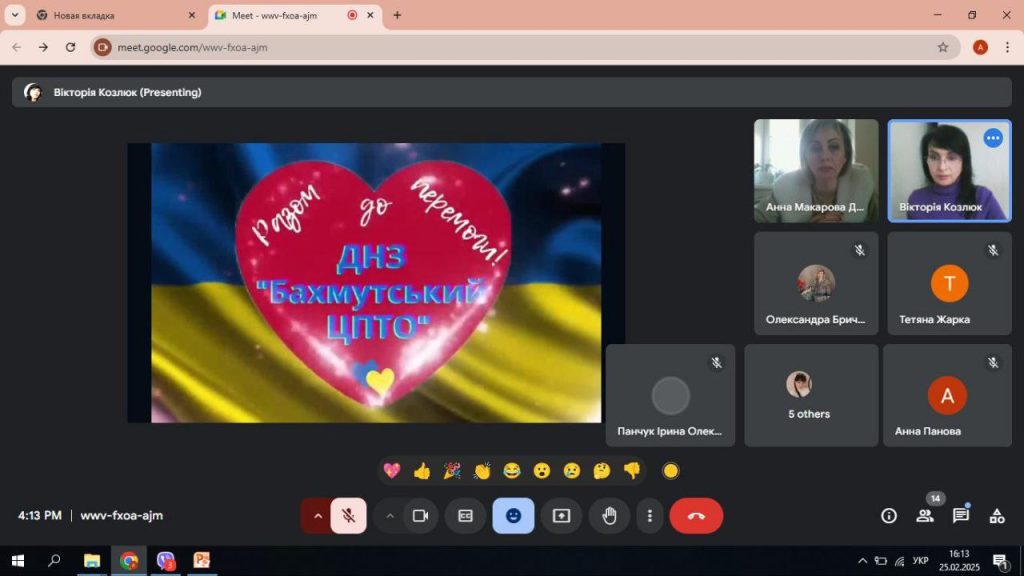Turn on closed captions
1024x576 pixels.
click(x=465, y=516)
